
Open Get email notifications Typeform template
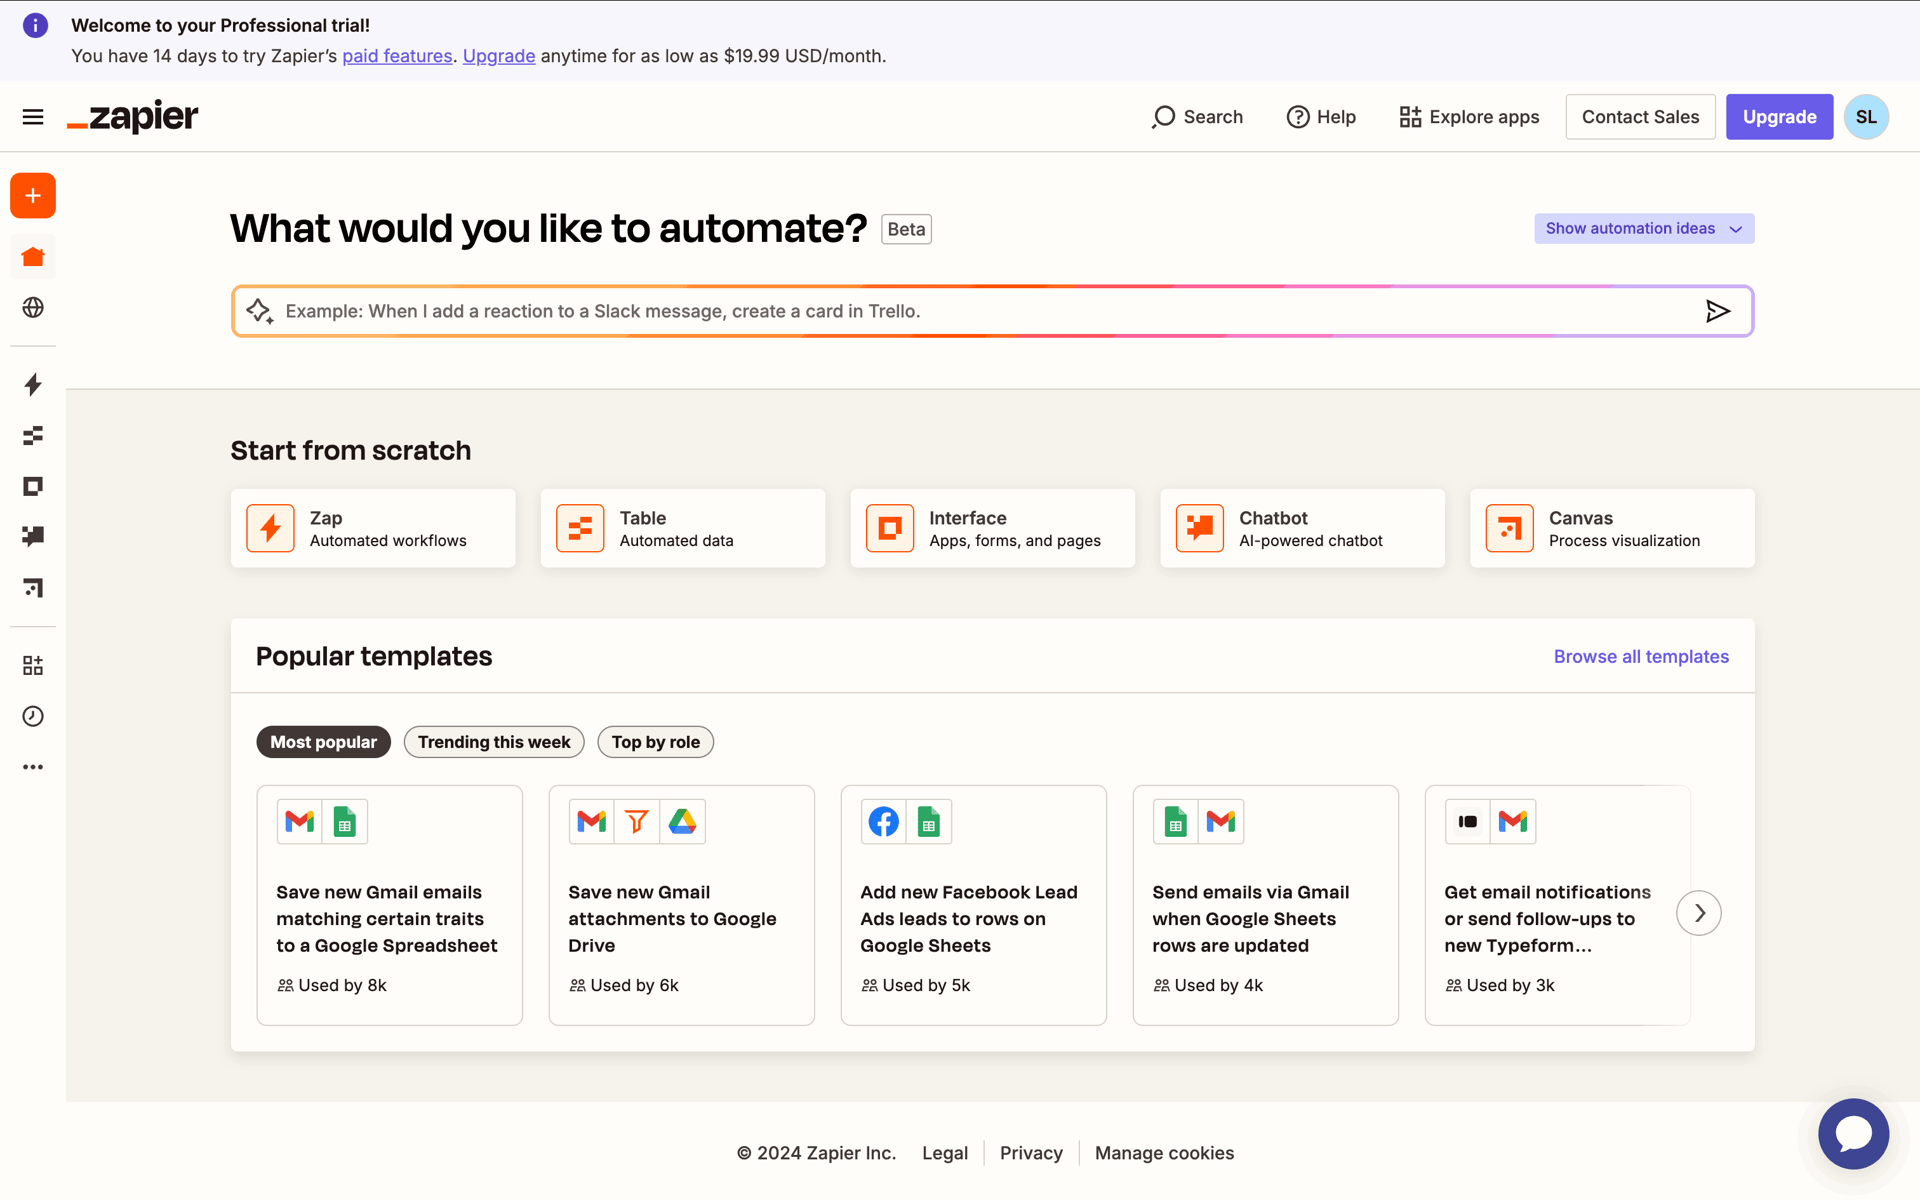(1558, 905)
